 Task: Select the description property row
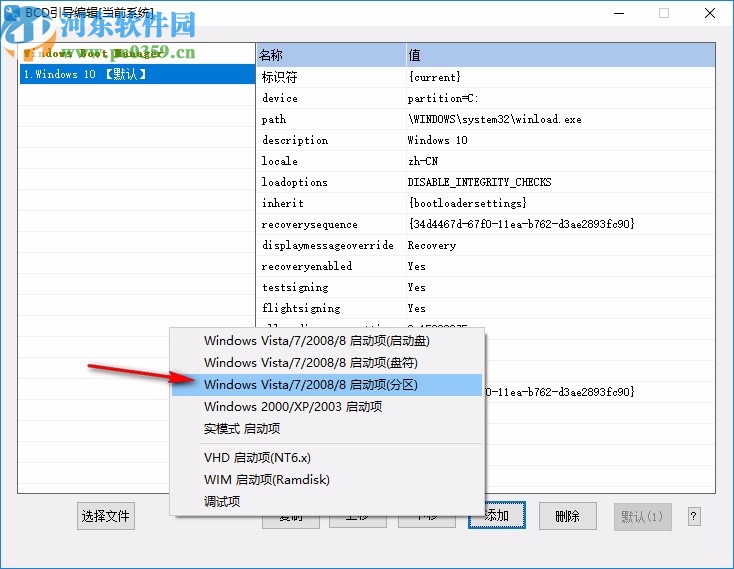coord(485,140)
